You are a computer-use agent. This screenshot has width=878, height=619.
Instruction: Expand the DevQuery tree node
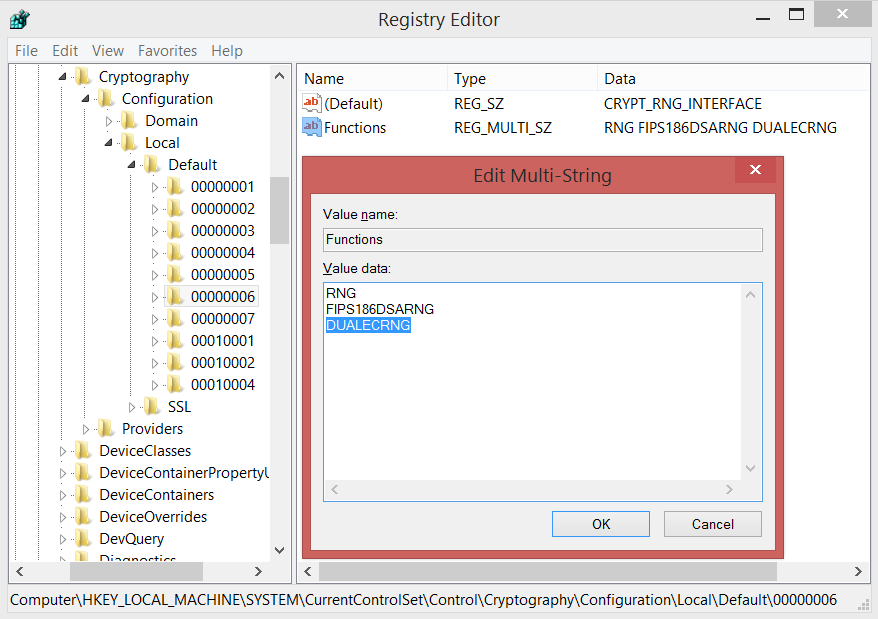(x=63, y=539)
